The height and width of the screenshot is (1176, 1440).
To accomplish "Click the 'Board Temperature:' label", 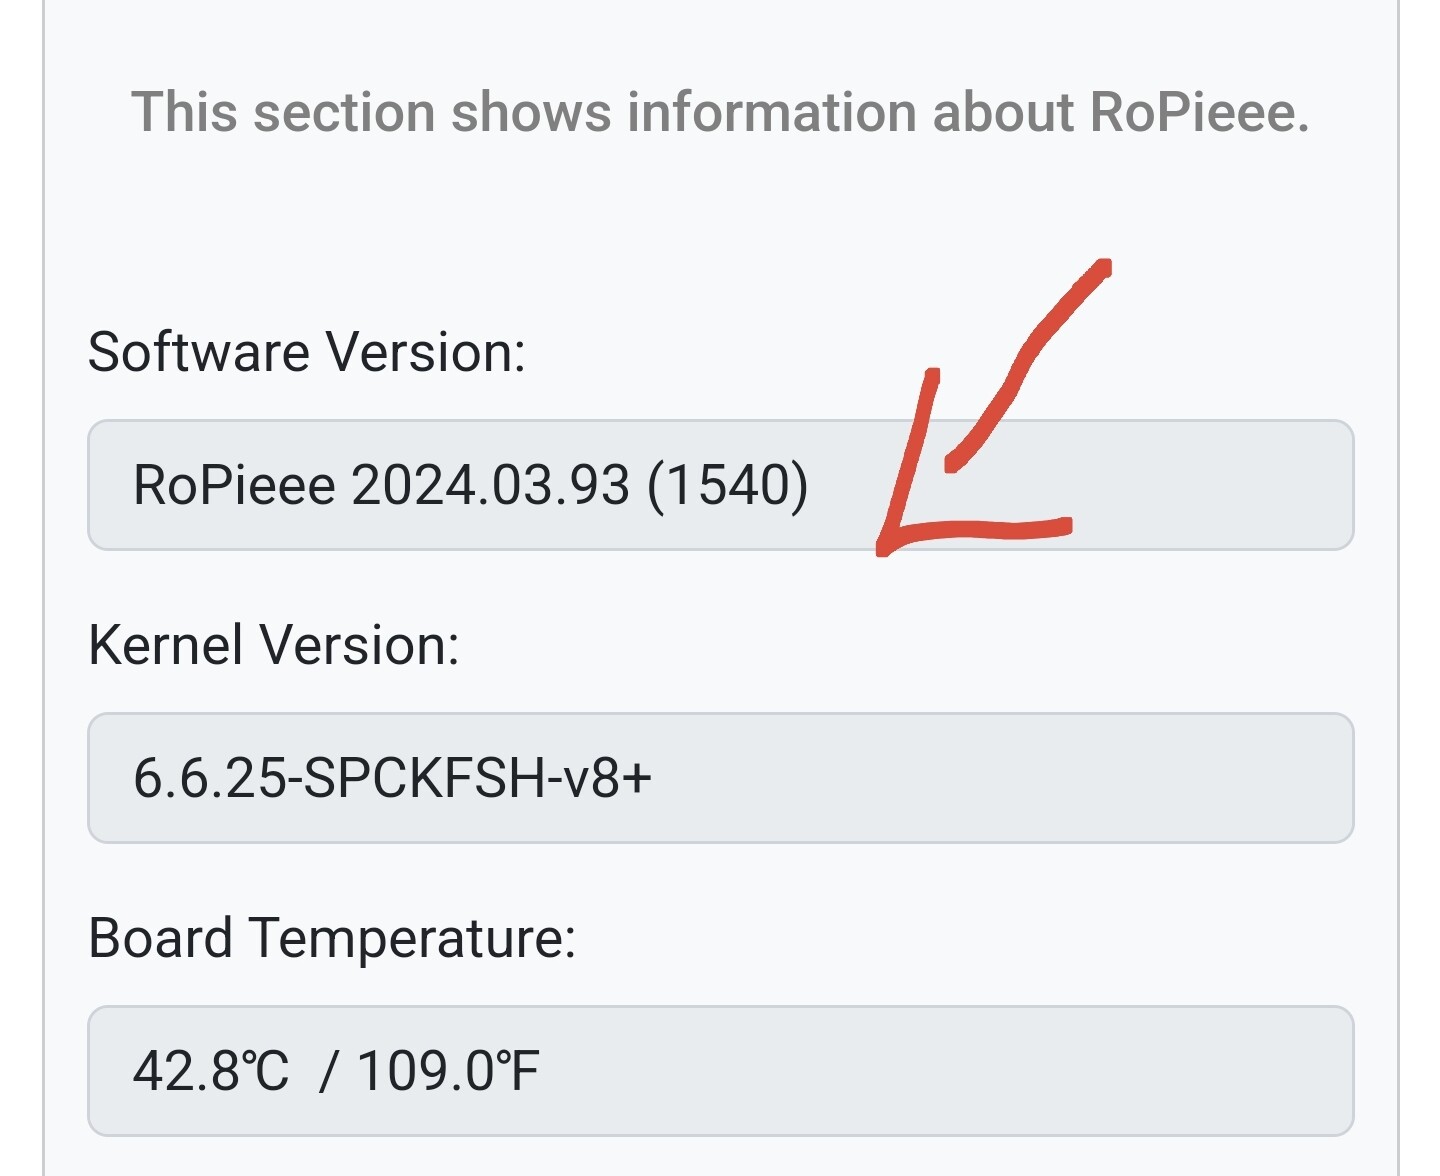I will pyautogui.click(x=332, y=939).
